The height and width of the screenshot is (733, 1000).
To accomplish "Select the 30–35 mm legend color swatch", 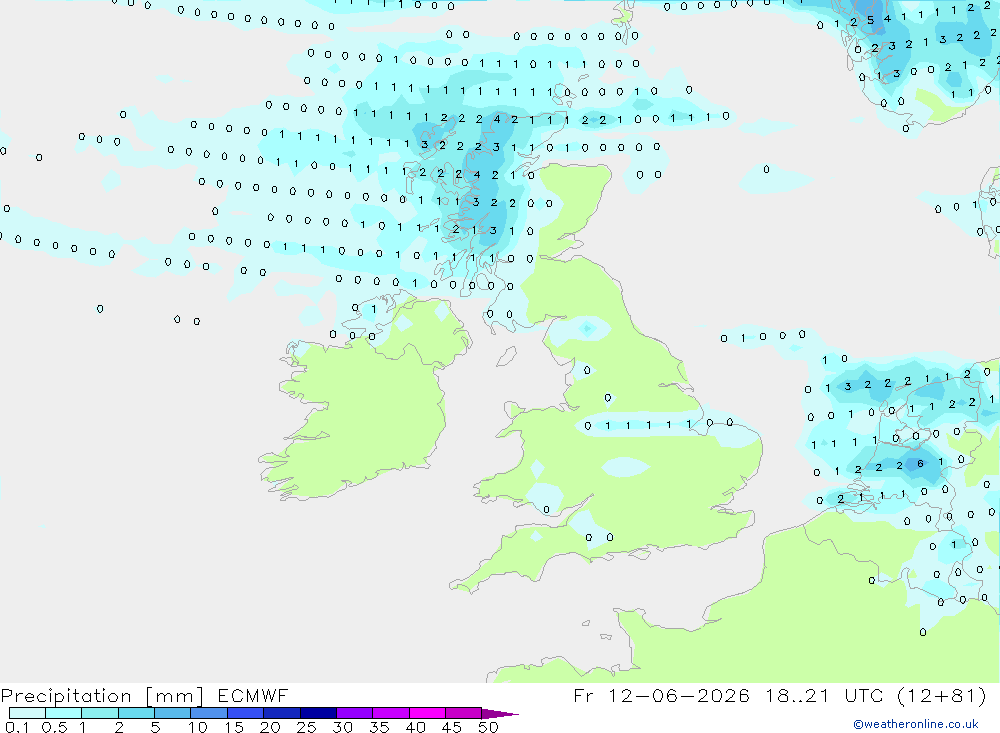I will (355, 713).
